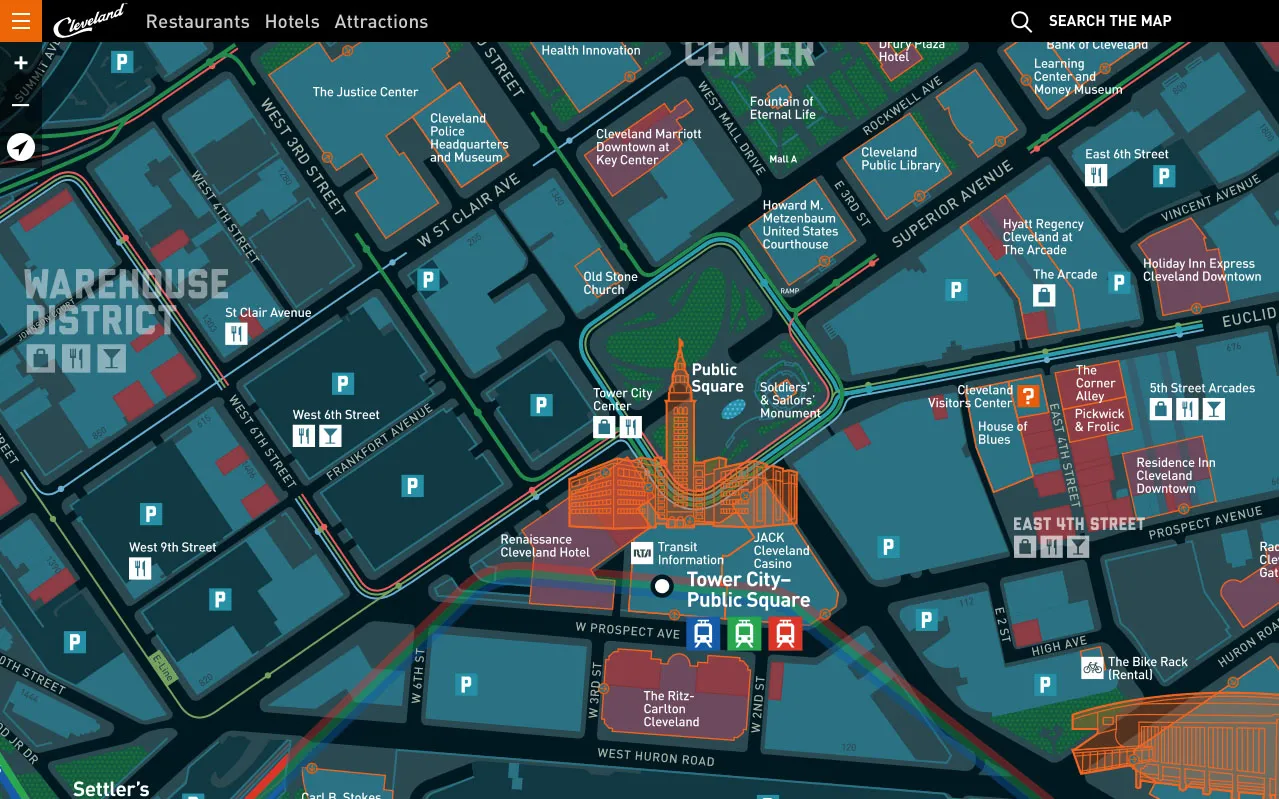Image resolution: width=1279 pixels, height=799 pixels.
Task: Click the Tower City Center restaurant icon
Action: (630, 427)
